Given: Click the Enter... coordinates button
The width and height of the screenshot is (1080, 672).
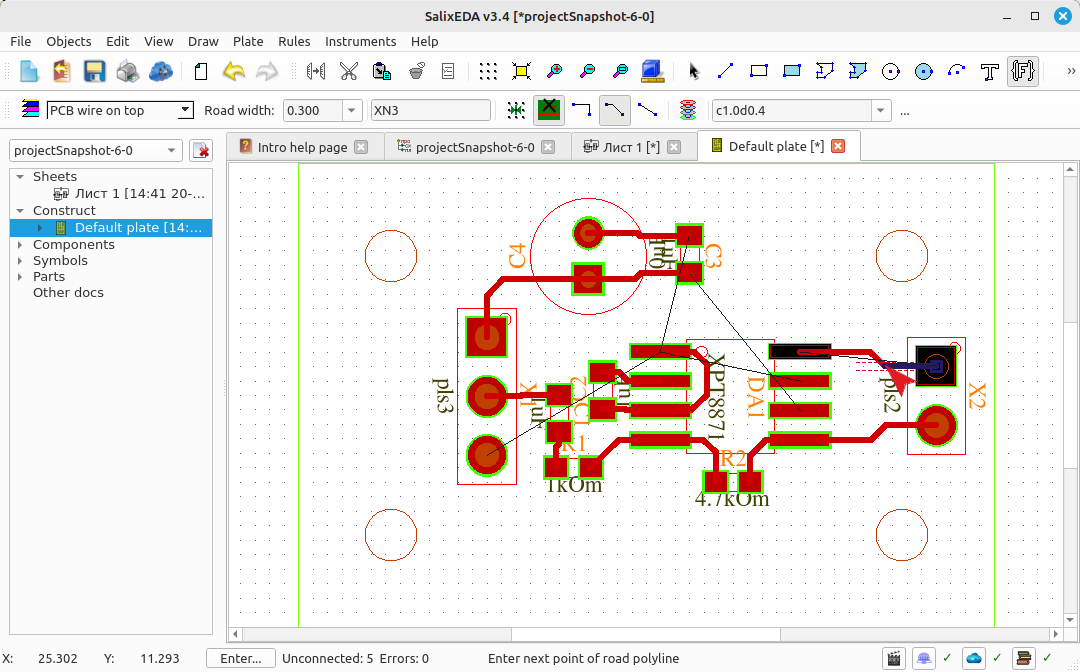Looking at the screenshot, I should (x=240, y=658).
